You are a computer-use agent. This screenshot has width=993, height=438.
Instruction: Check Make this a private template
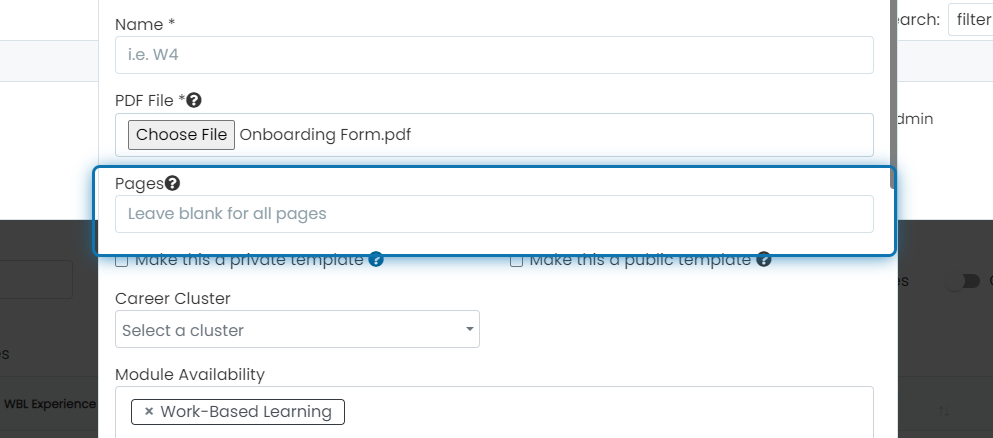(x=122, y=260)
